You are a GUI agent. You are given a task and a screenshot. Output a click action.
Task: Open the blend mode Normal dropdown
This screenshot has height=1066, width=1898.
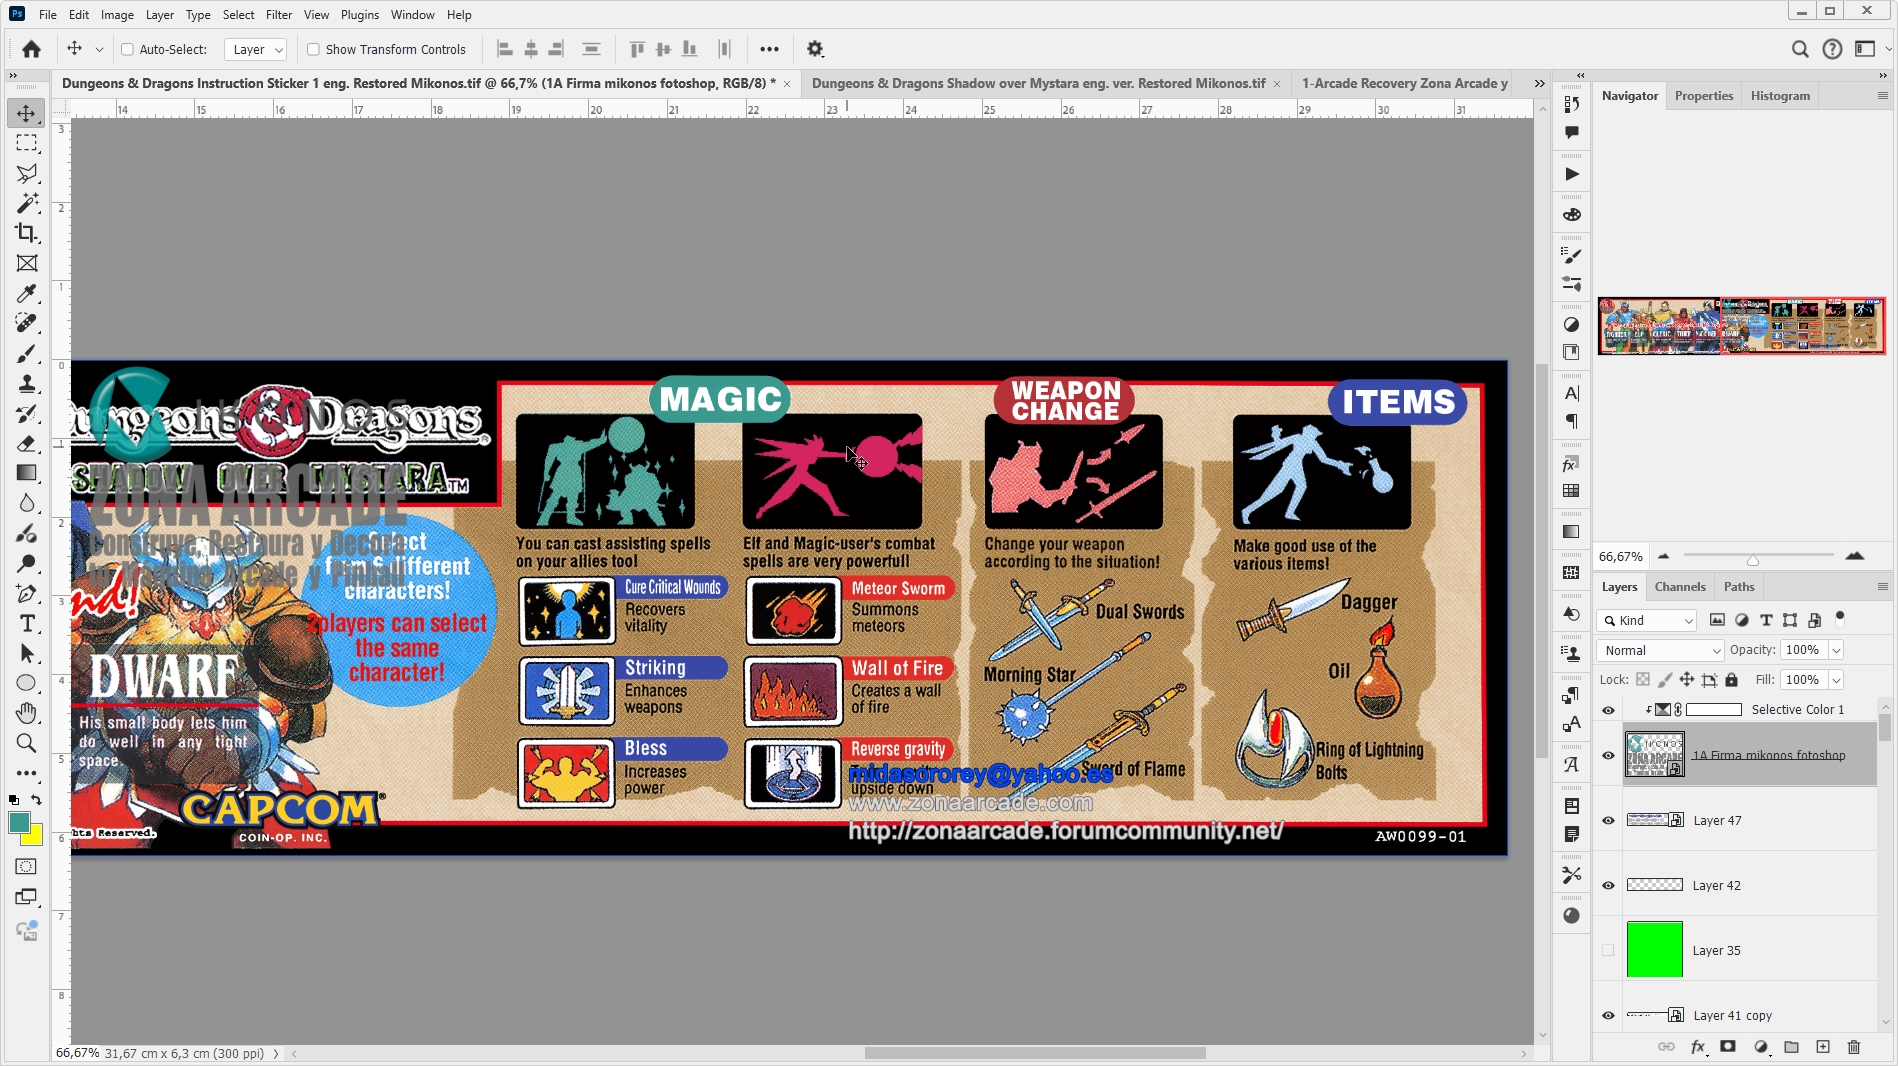pyautogui.click(x=1660, y=650)
